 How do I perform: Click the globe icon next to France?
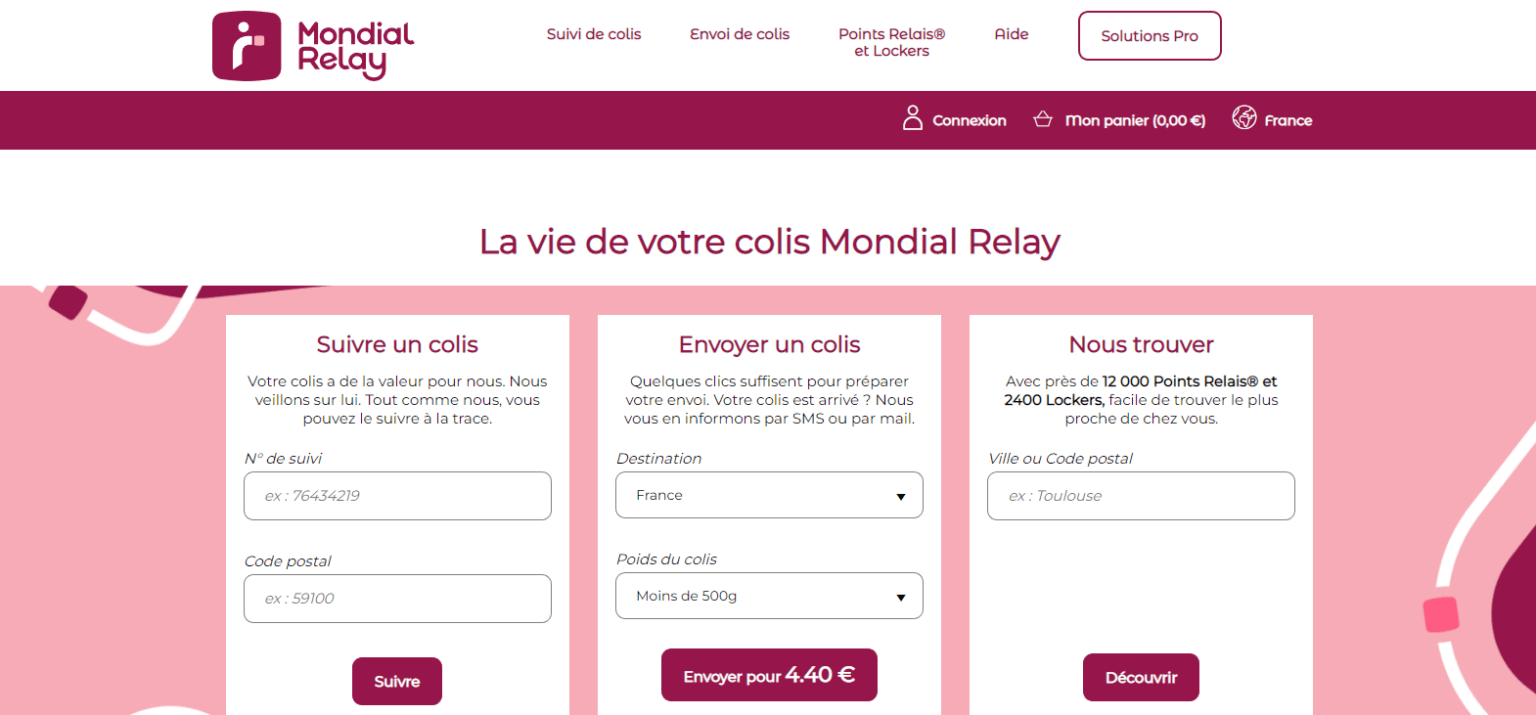pos(1244,118)
